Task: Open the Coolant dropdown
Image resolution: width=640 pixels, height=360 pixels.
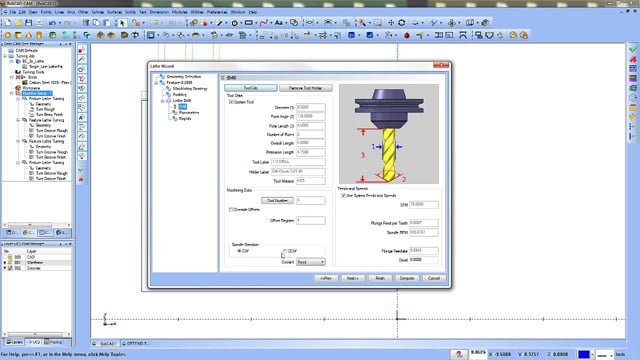Action: pos(311,262)
